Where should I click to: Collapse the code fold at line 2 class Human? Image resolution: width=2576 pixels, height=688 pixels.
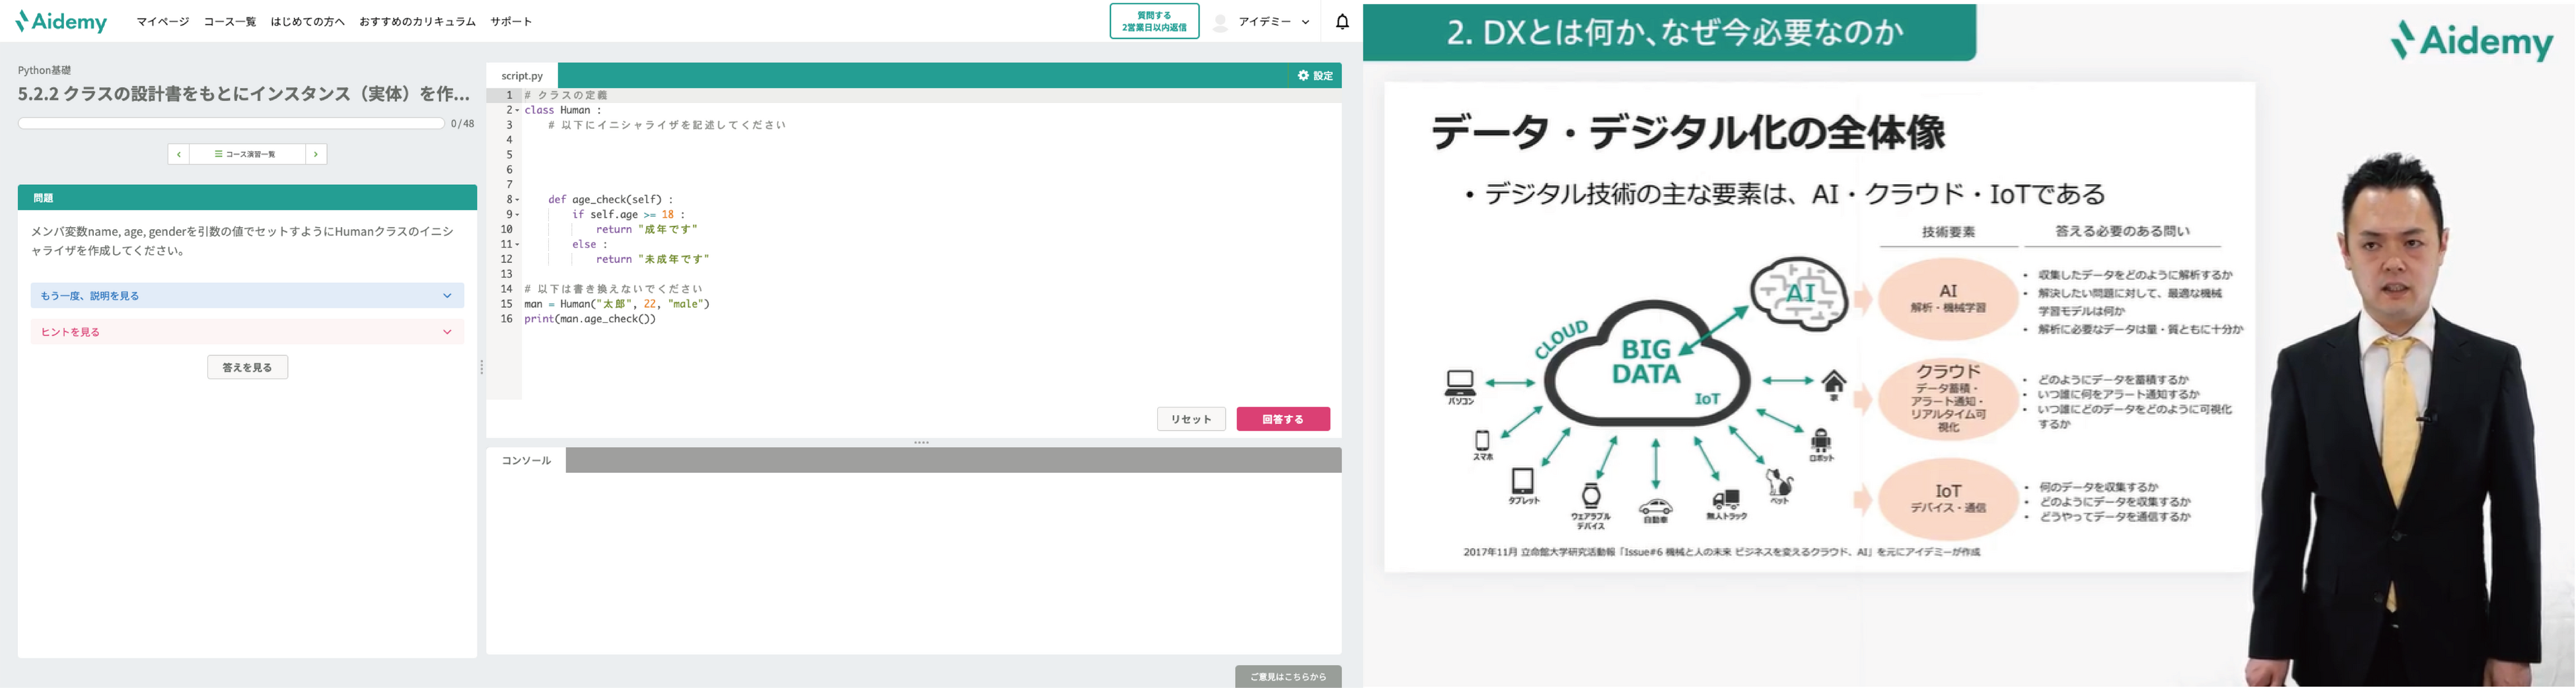pos(518,110)
